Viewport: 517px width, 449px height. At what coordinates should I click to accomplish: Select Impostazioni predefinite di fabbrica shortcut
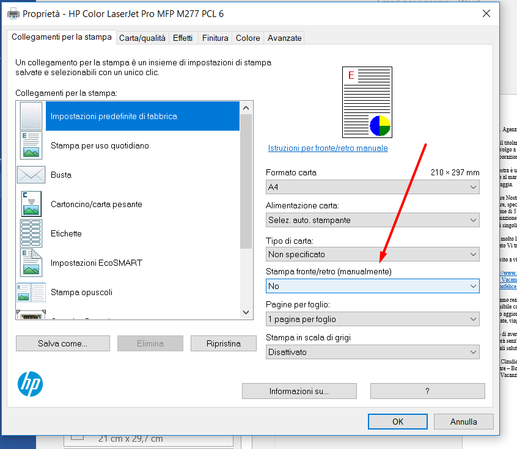[142, 116]
